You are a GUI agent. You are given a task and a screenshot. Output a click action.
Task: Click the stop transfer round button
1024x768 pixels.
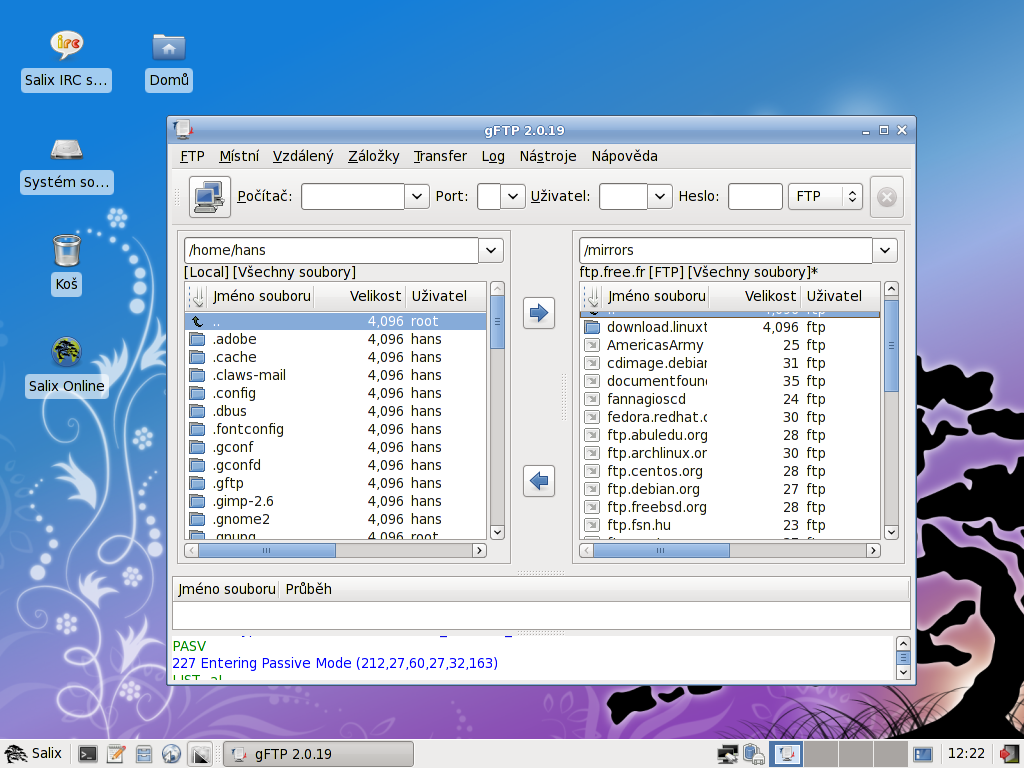(x=886, y=197)
